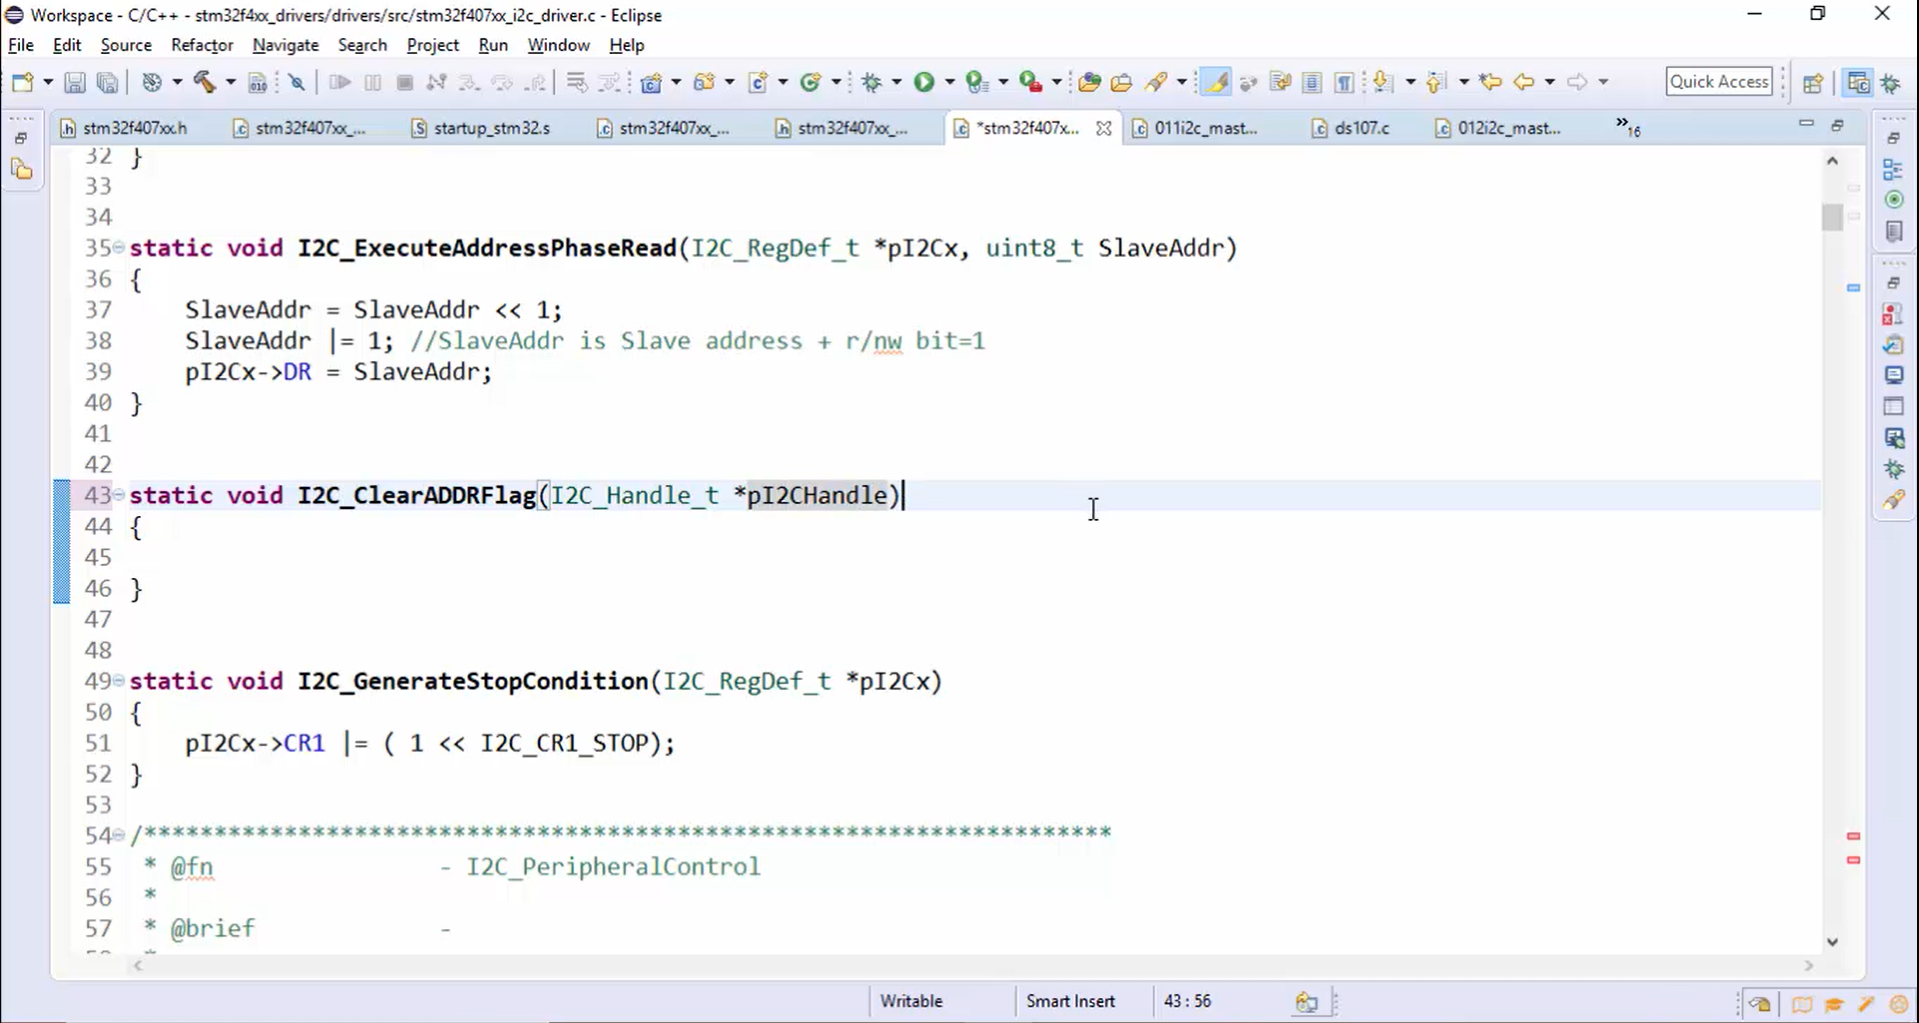Click the Quick Access field
The image size is (1919, 1023).
click(x=1719, y=82)
